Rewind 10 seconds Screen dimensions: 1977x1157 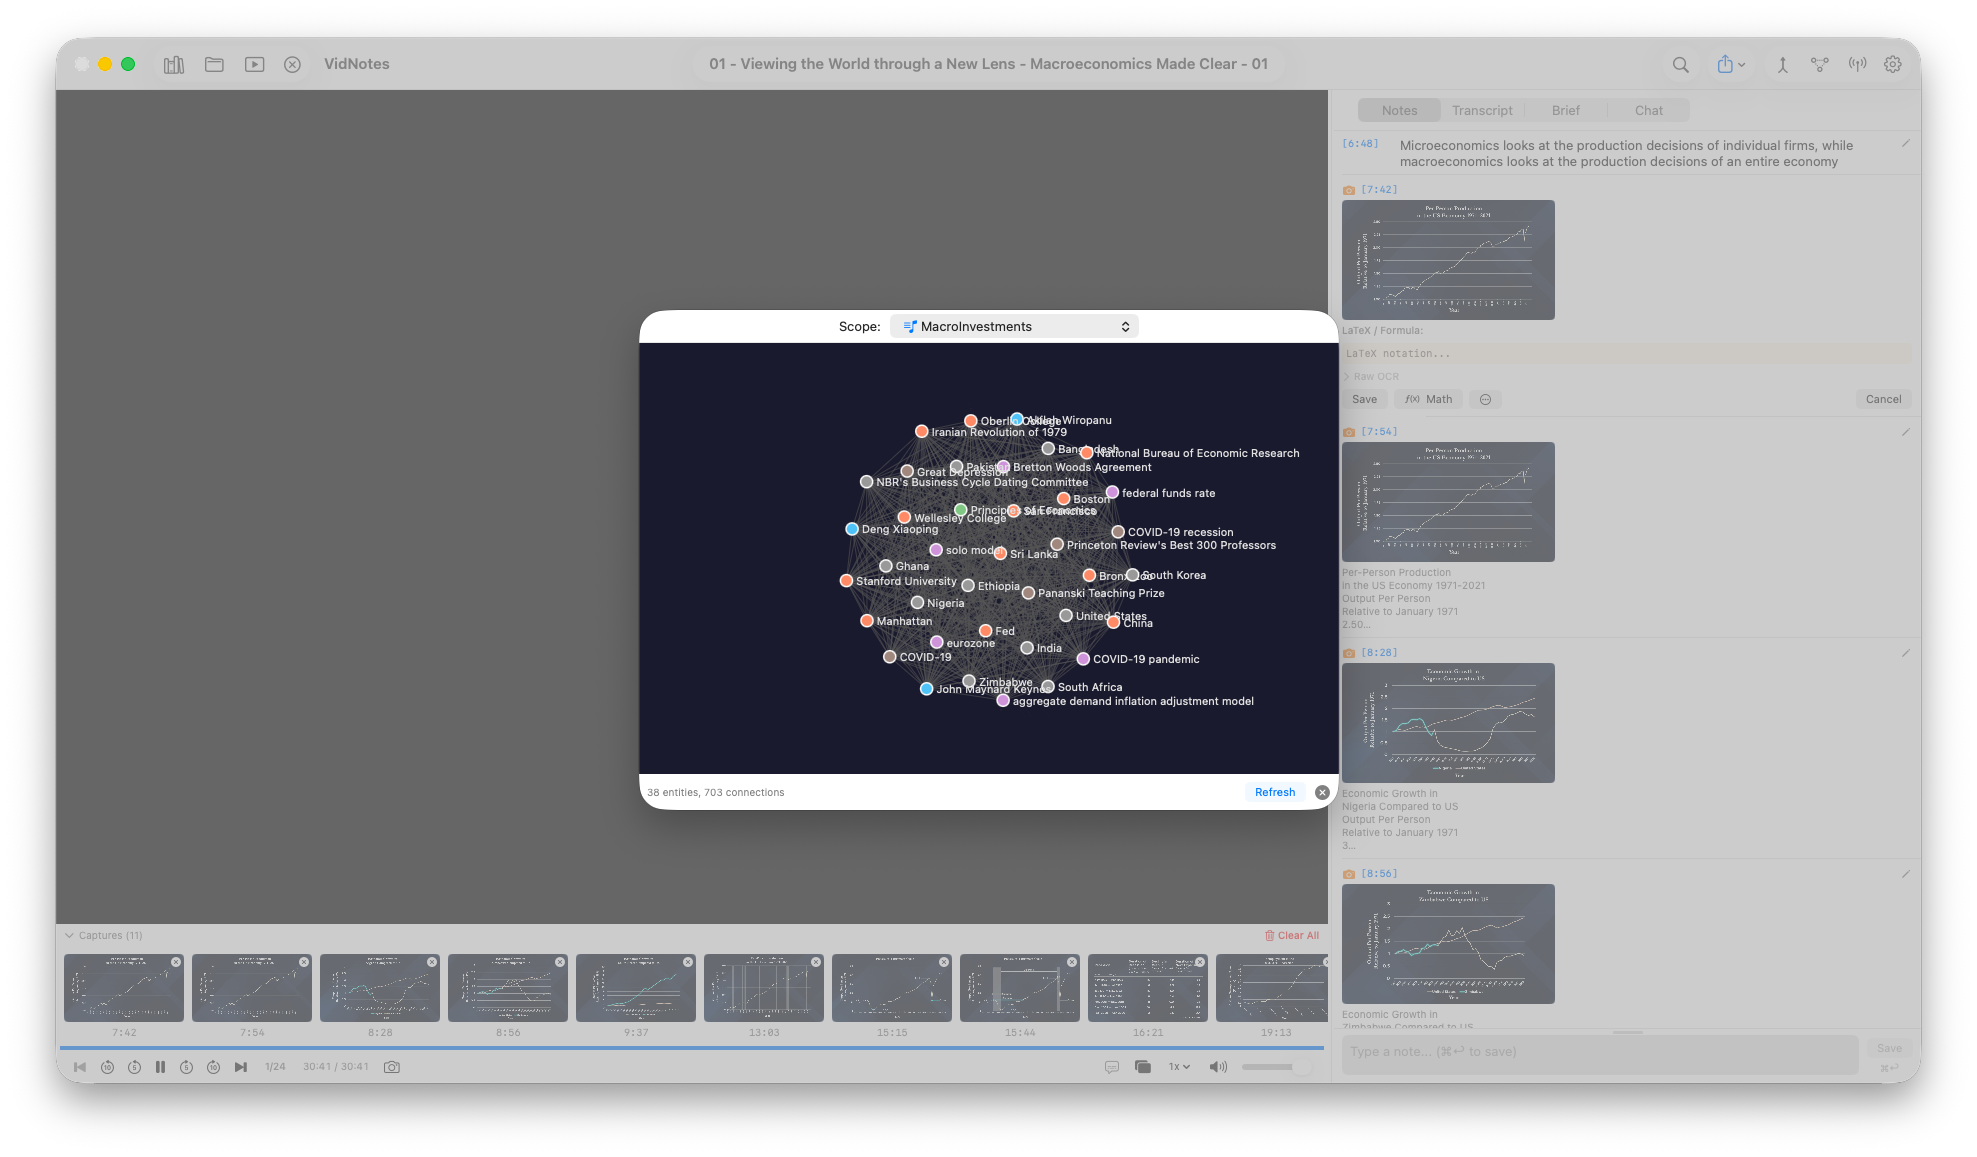tap(107, 1067)
